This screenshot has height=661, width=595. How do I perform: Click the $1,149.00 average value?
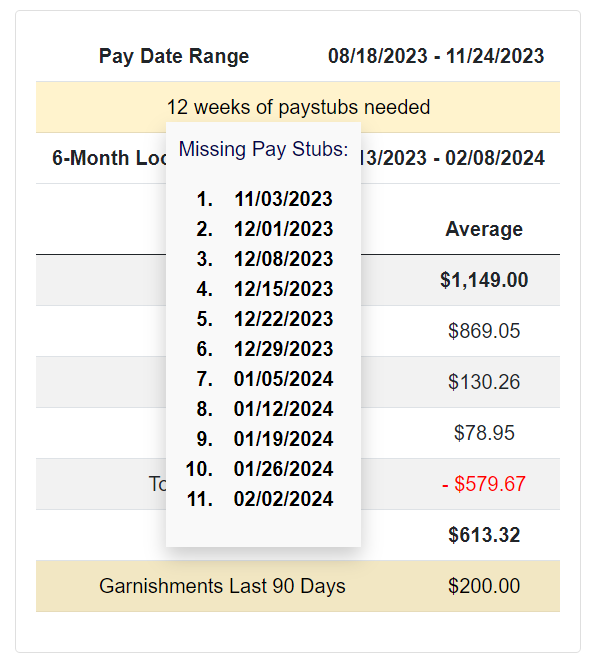[484, 280]
